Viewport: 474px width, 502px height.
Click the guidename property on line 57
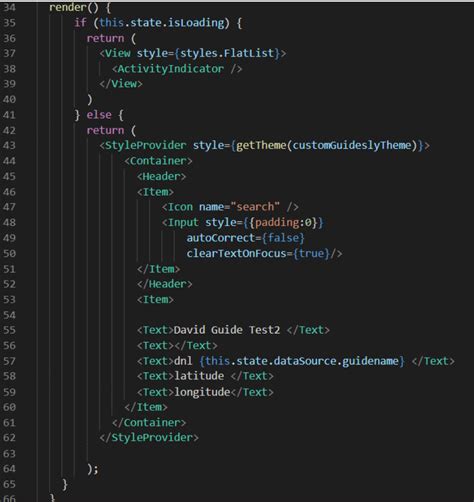coord(370,361)
